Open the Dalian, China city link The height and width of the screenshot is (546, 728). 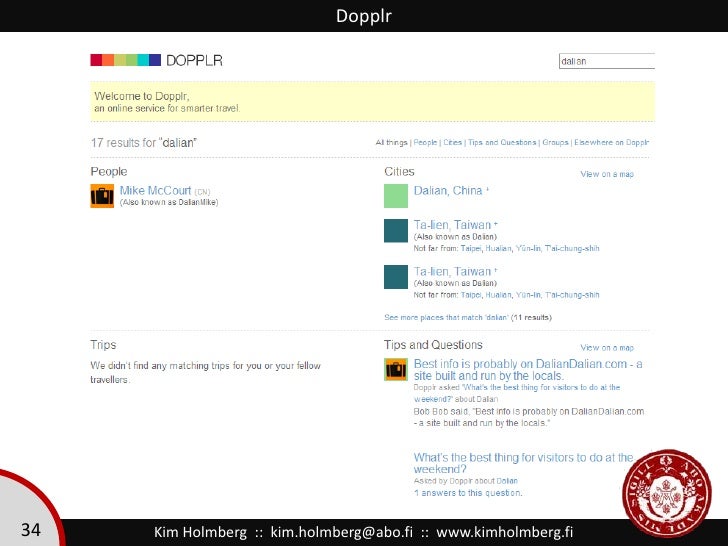(x=448, y=190)
